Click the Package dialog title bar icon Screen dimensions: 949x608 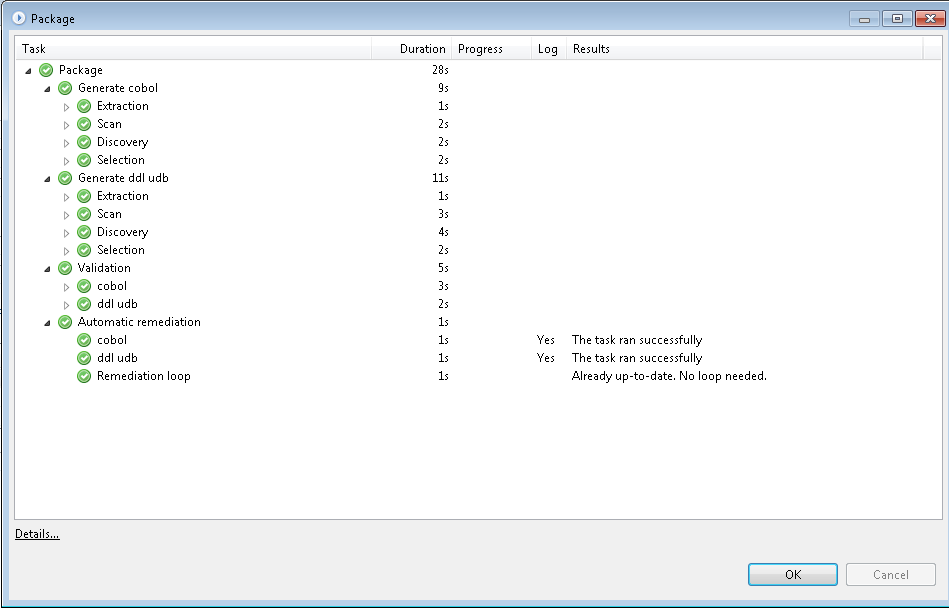[18, 18]
